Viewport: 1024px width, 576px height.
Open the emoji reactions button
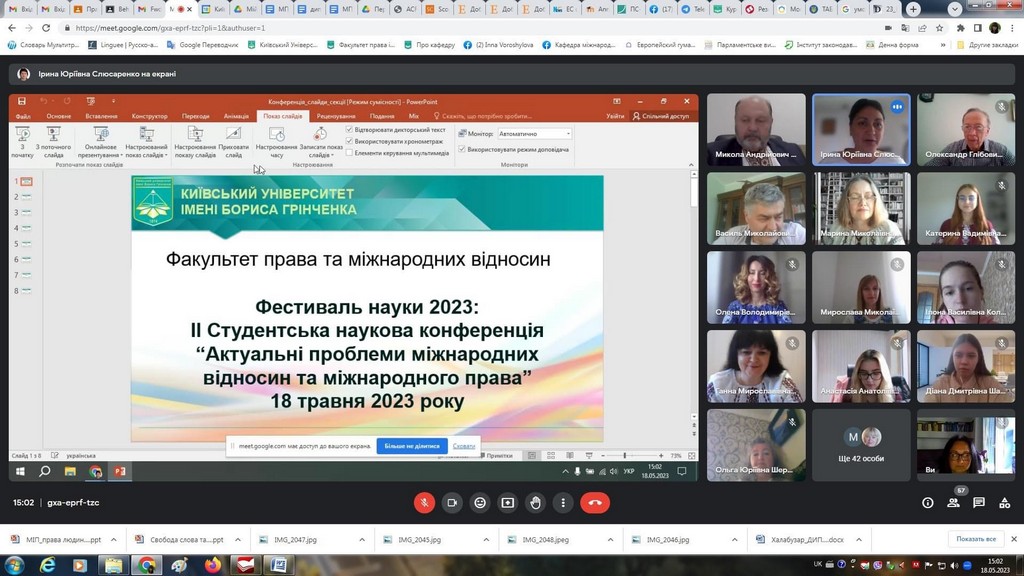480,503
